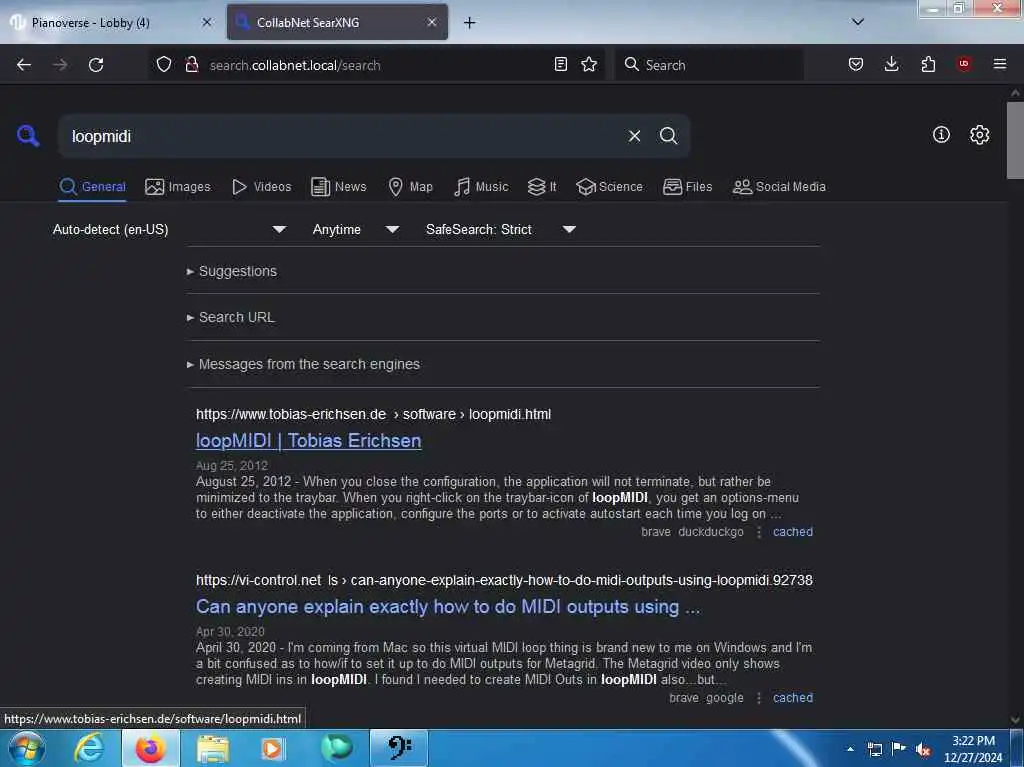Select the Science search category
Screen dimensions: 1024x767
point(610,187)
